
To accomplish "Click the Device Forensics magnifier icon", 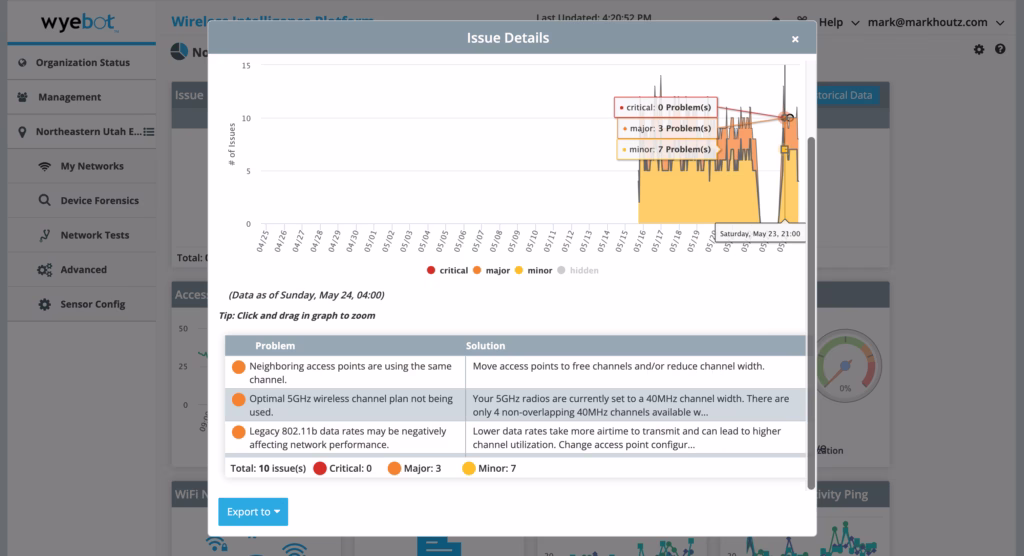I will tap(44, 200).
